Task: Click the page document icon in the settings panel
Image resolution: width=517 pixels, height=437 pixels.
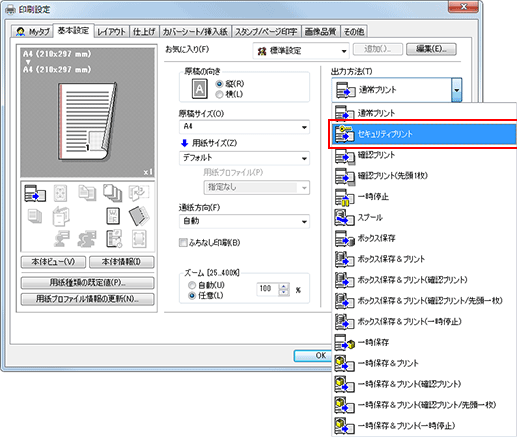Action: tap(113, 216)
